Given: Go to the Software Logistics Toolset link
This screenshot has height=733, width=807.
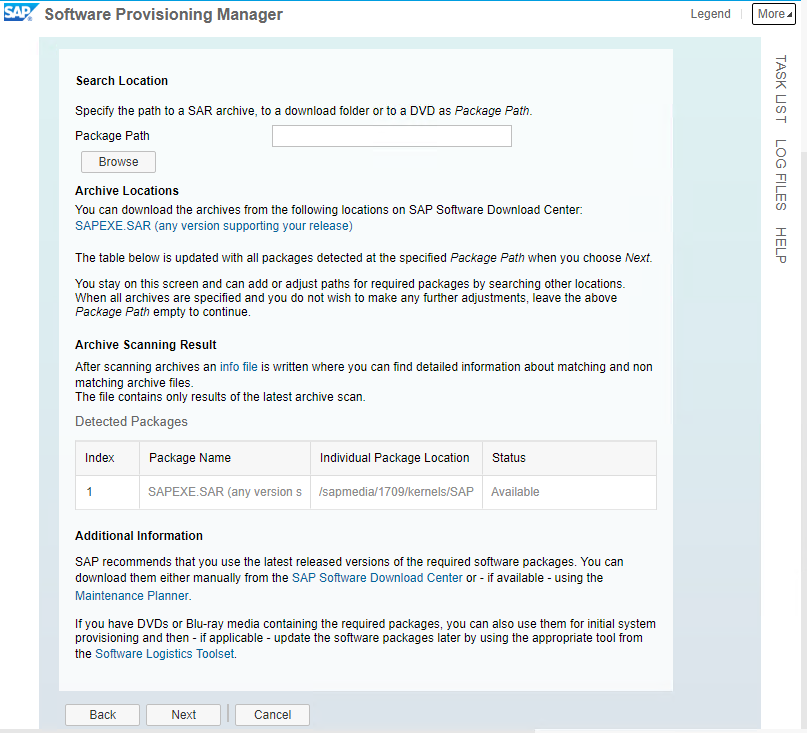Looking at the screenshot, I should [x=164, y=654].
